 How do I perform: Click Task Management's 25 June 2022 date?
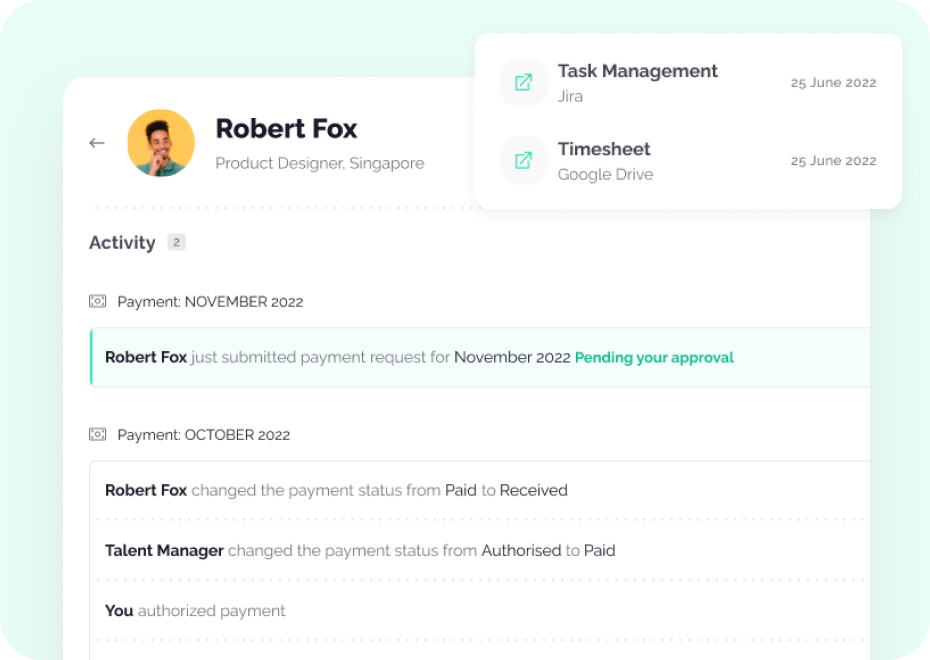click(x=833, y=83)
